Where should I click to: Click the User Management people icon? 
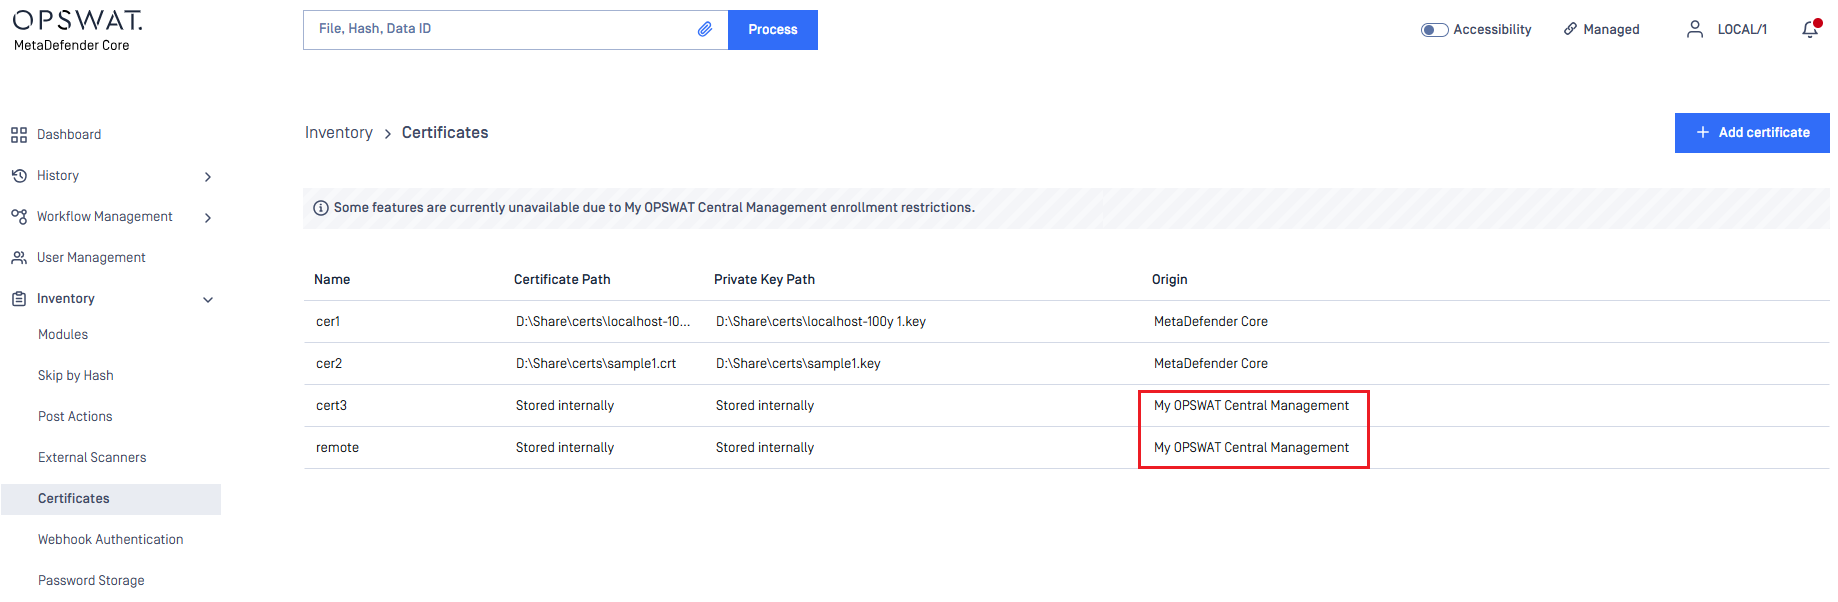pos(19,258)
